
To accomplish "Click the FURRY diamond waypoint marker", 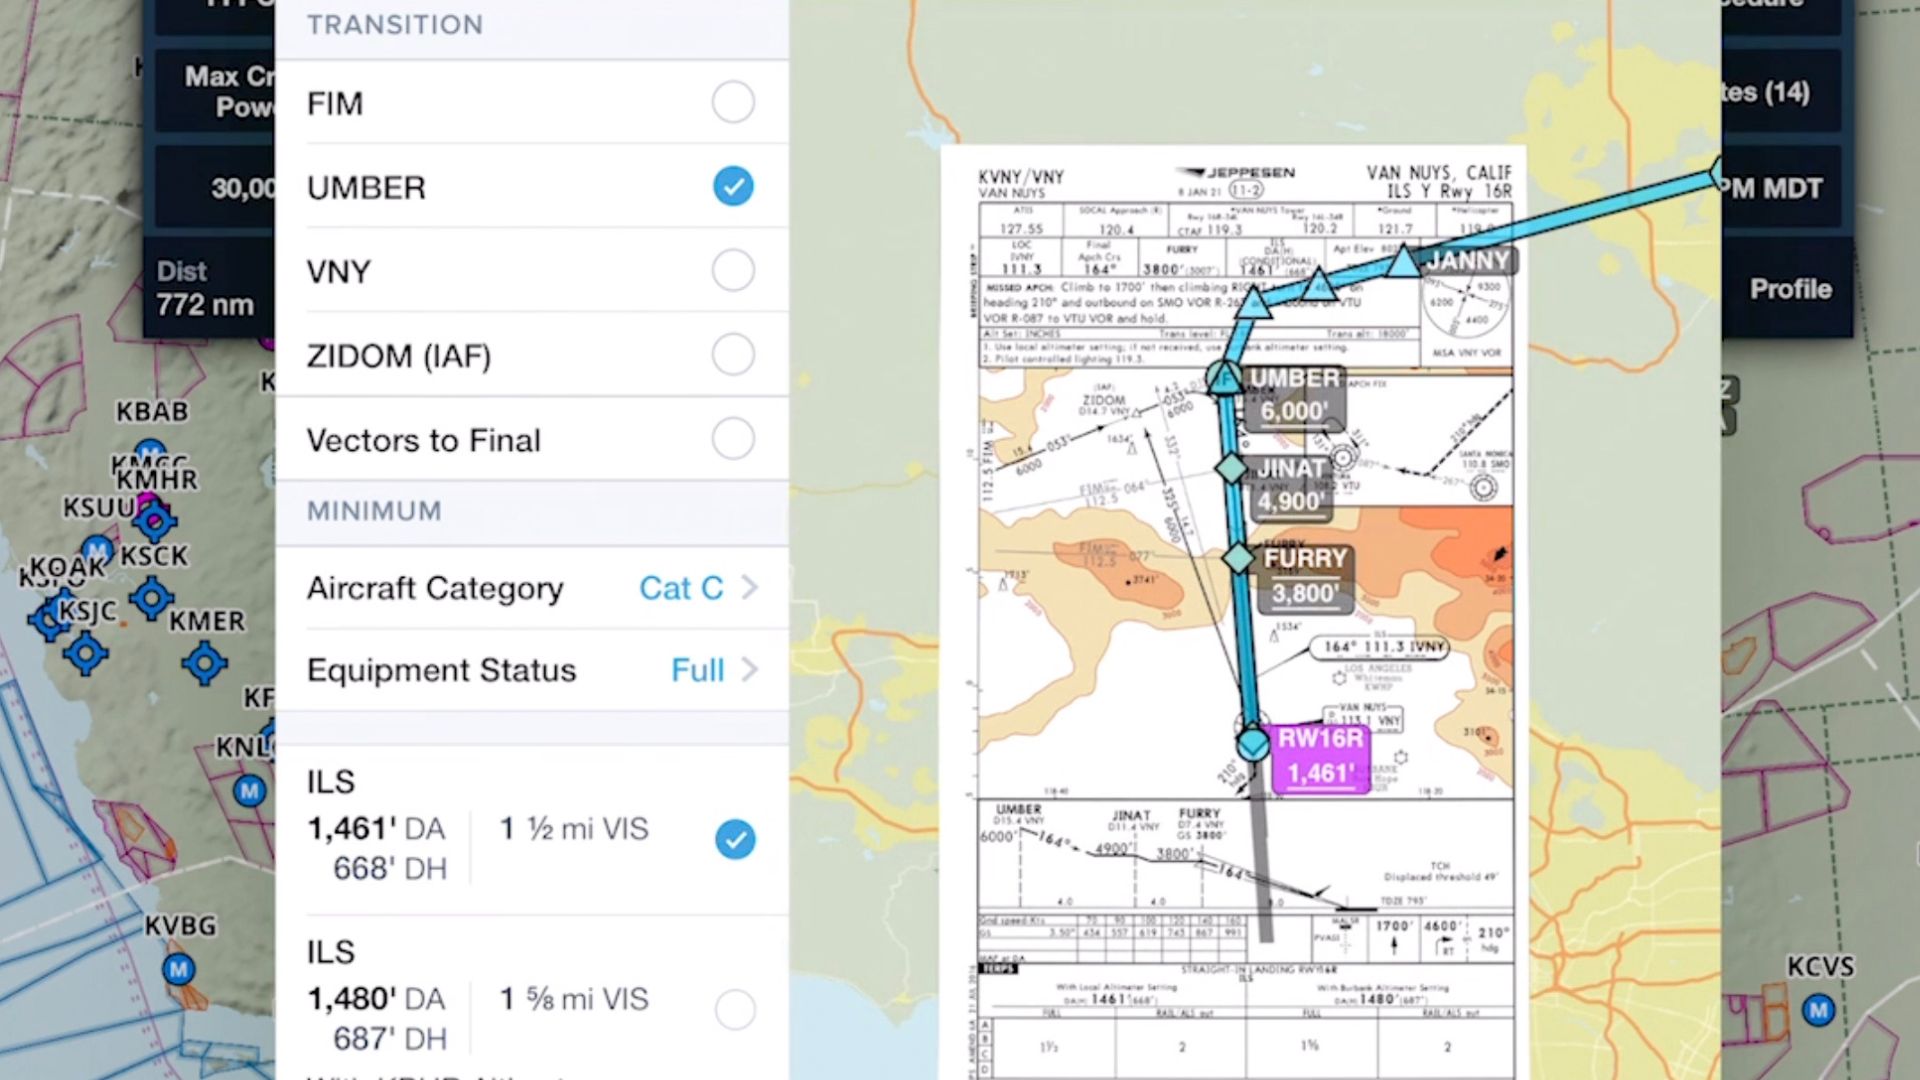I will point(1239,558).
